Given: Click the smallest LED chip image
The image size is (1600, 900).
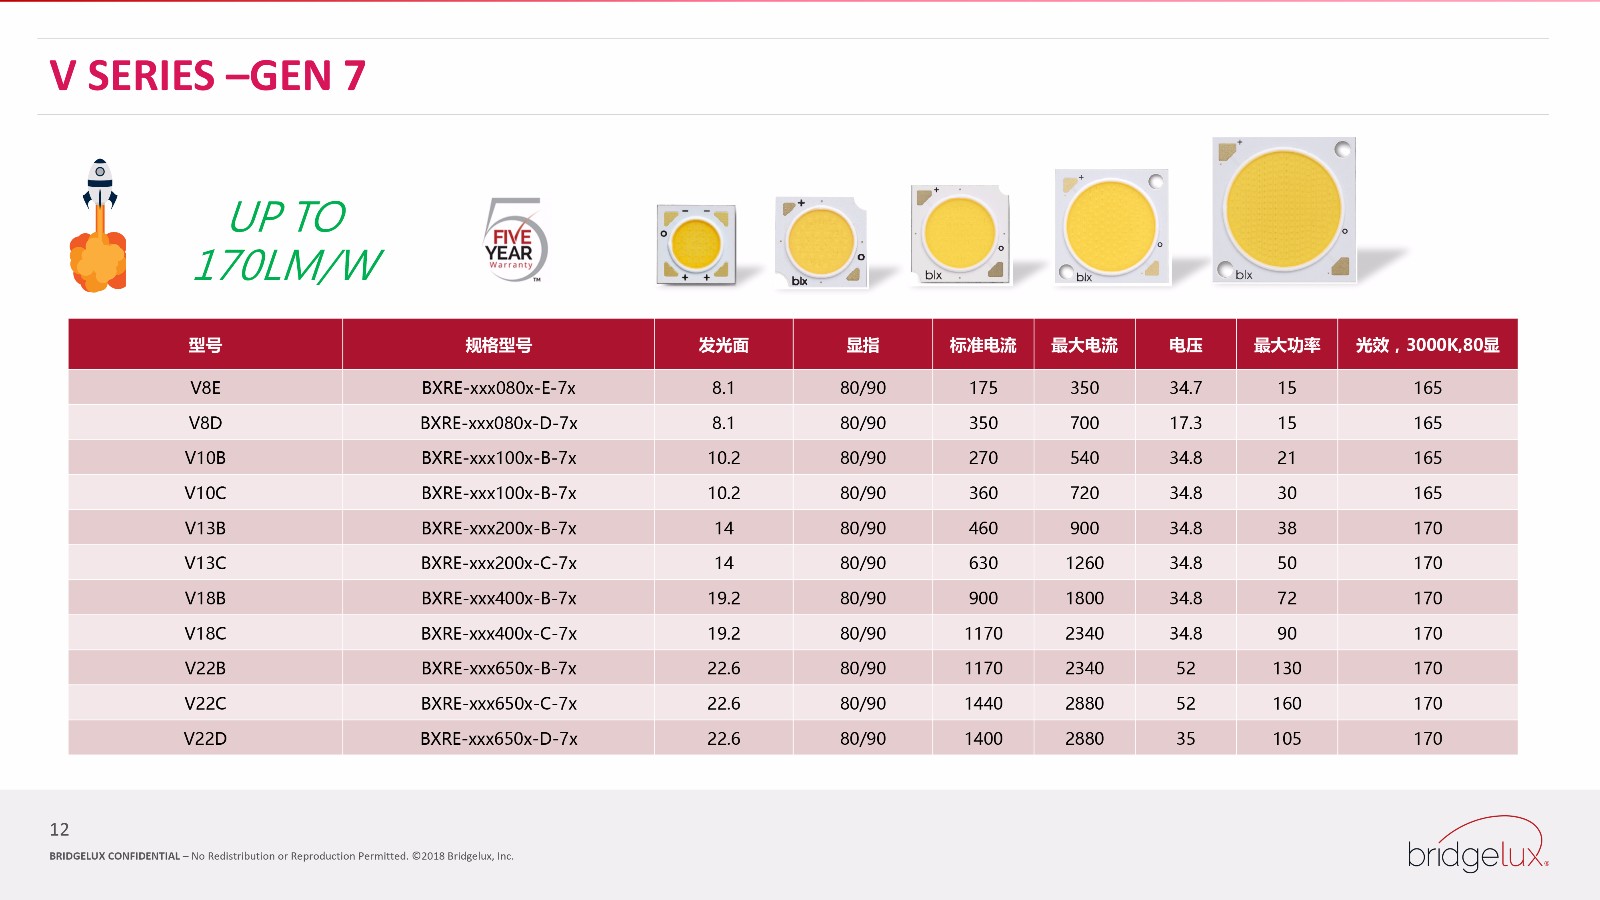Looking at the screenshot, I should pyautogui.click(x=697, y=245).
